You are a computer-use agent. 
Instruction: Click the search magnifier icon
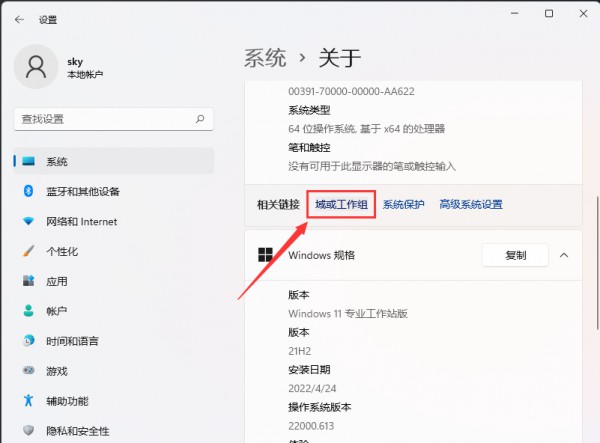coord(200,119)
